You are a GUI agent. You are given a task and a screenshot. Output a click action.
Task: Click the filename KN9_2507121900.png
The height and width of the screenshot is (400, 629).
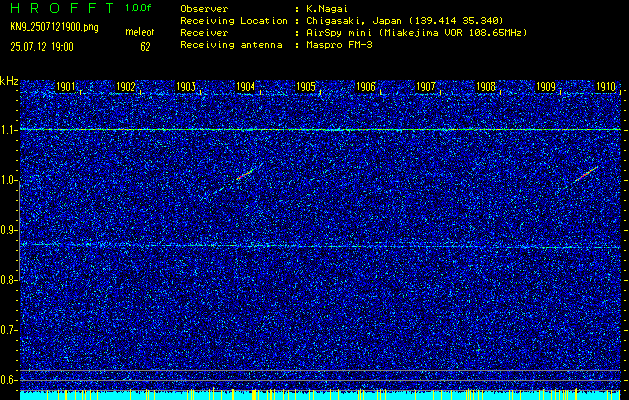[54, 28]
